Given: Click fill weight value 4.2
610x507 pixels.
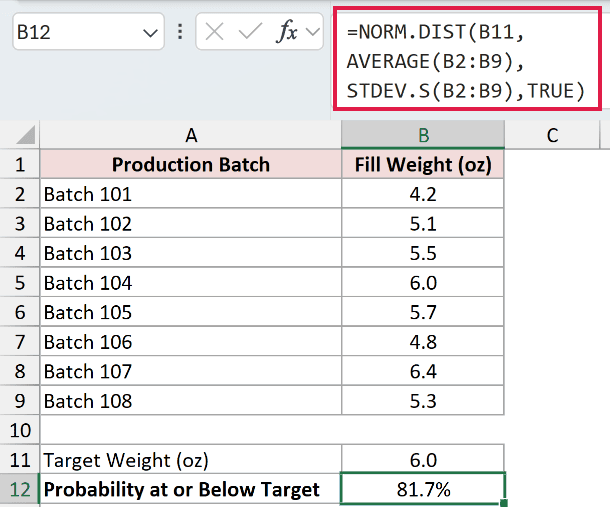Looking at the screenshot, I should [423, 194].
